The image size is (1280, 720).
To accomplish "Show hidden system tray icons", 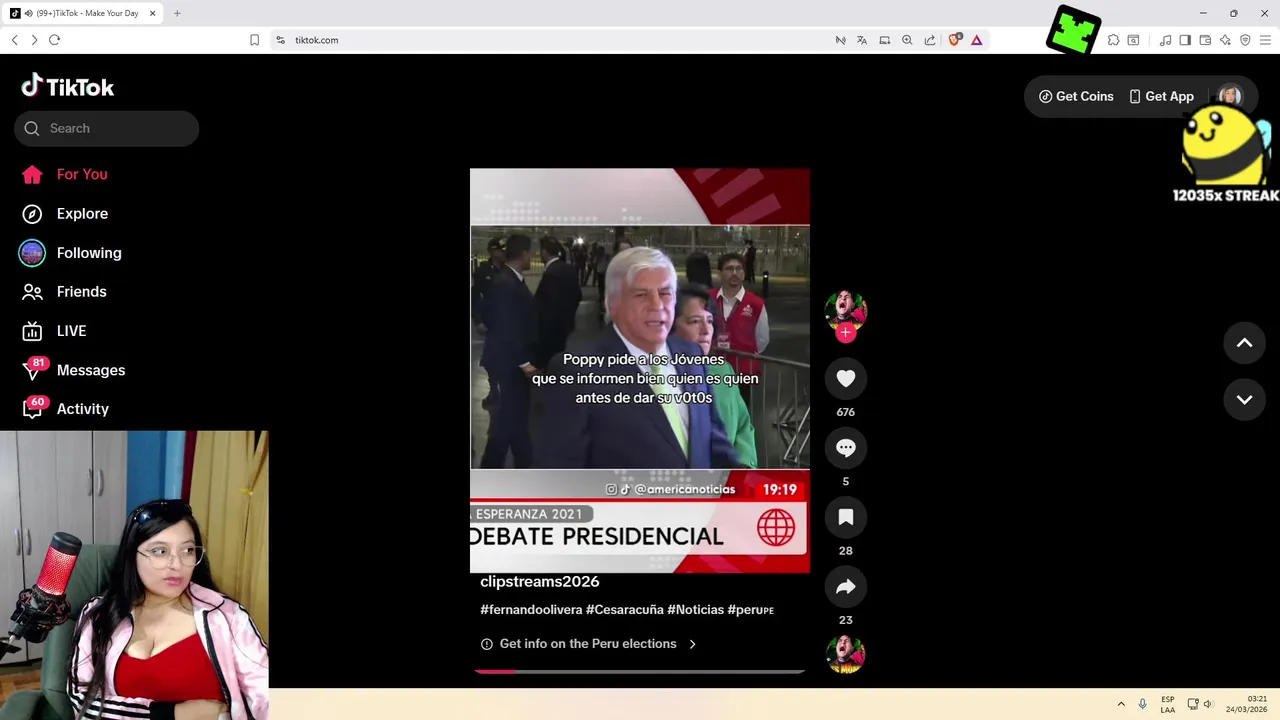I will click(1121, 704).
